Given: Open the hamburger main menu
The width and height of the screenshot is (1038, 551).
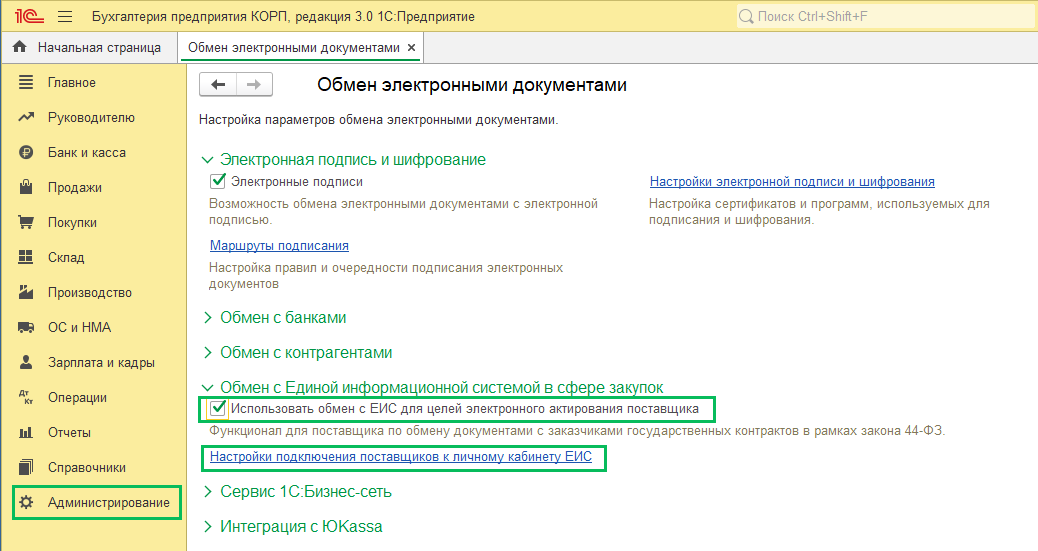Looking at the screenshot, I should (65, 17).
